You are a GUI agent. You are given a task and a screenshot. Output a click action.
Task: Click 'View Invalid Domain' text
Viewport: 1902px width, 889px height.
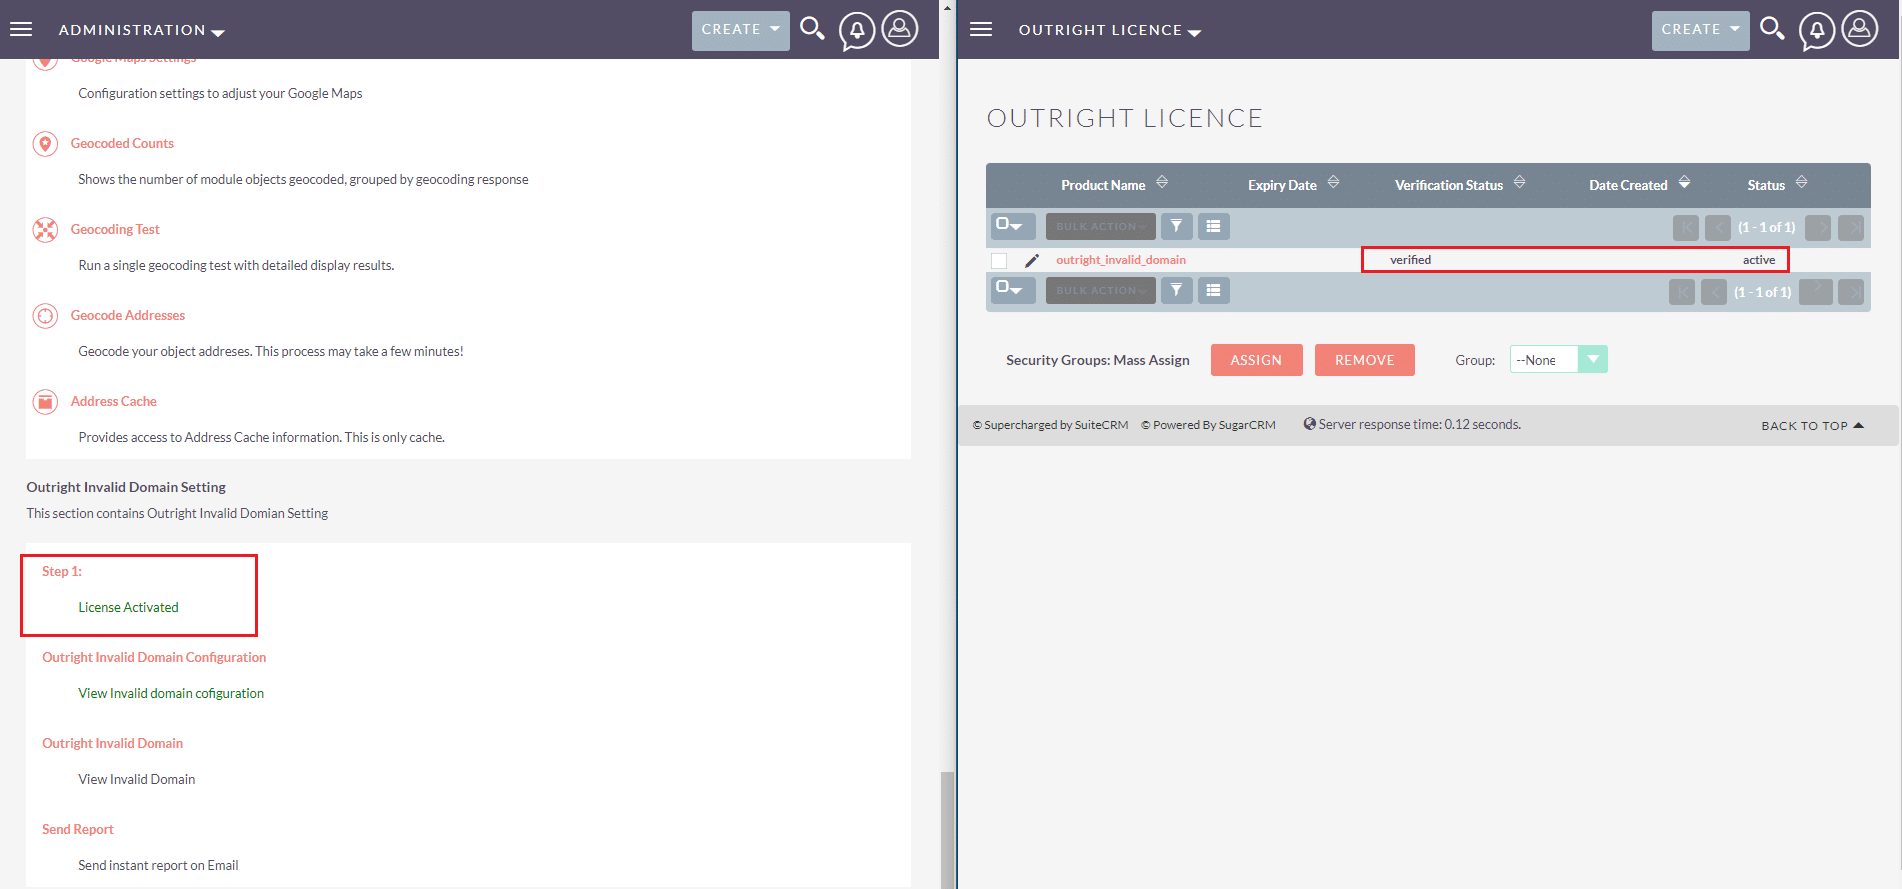[137, 780]
